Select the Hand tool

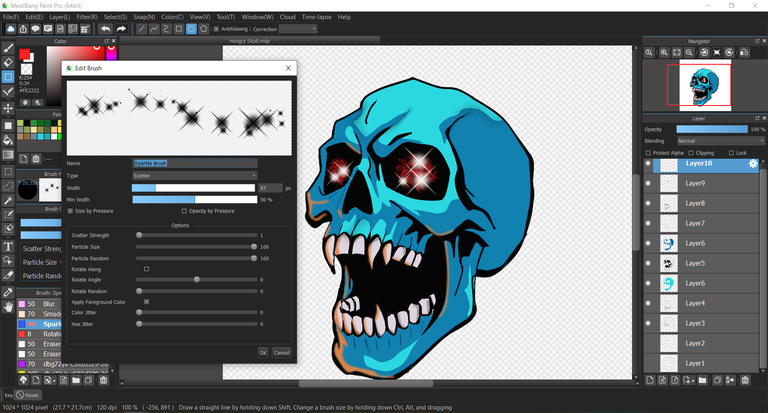pos(8,307)
